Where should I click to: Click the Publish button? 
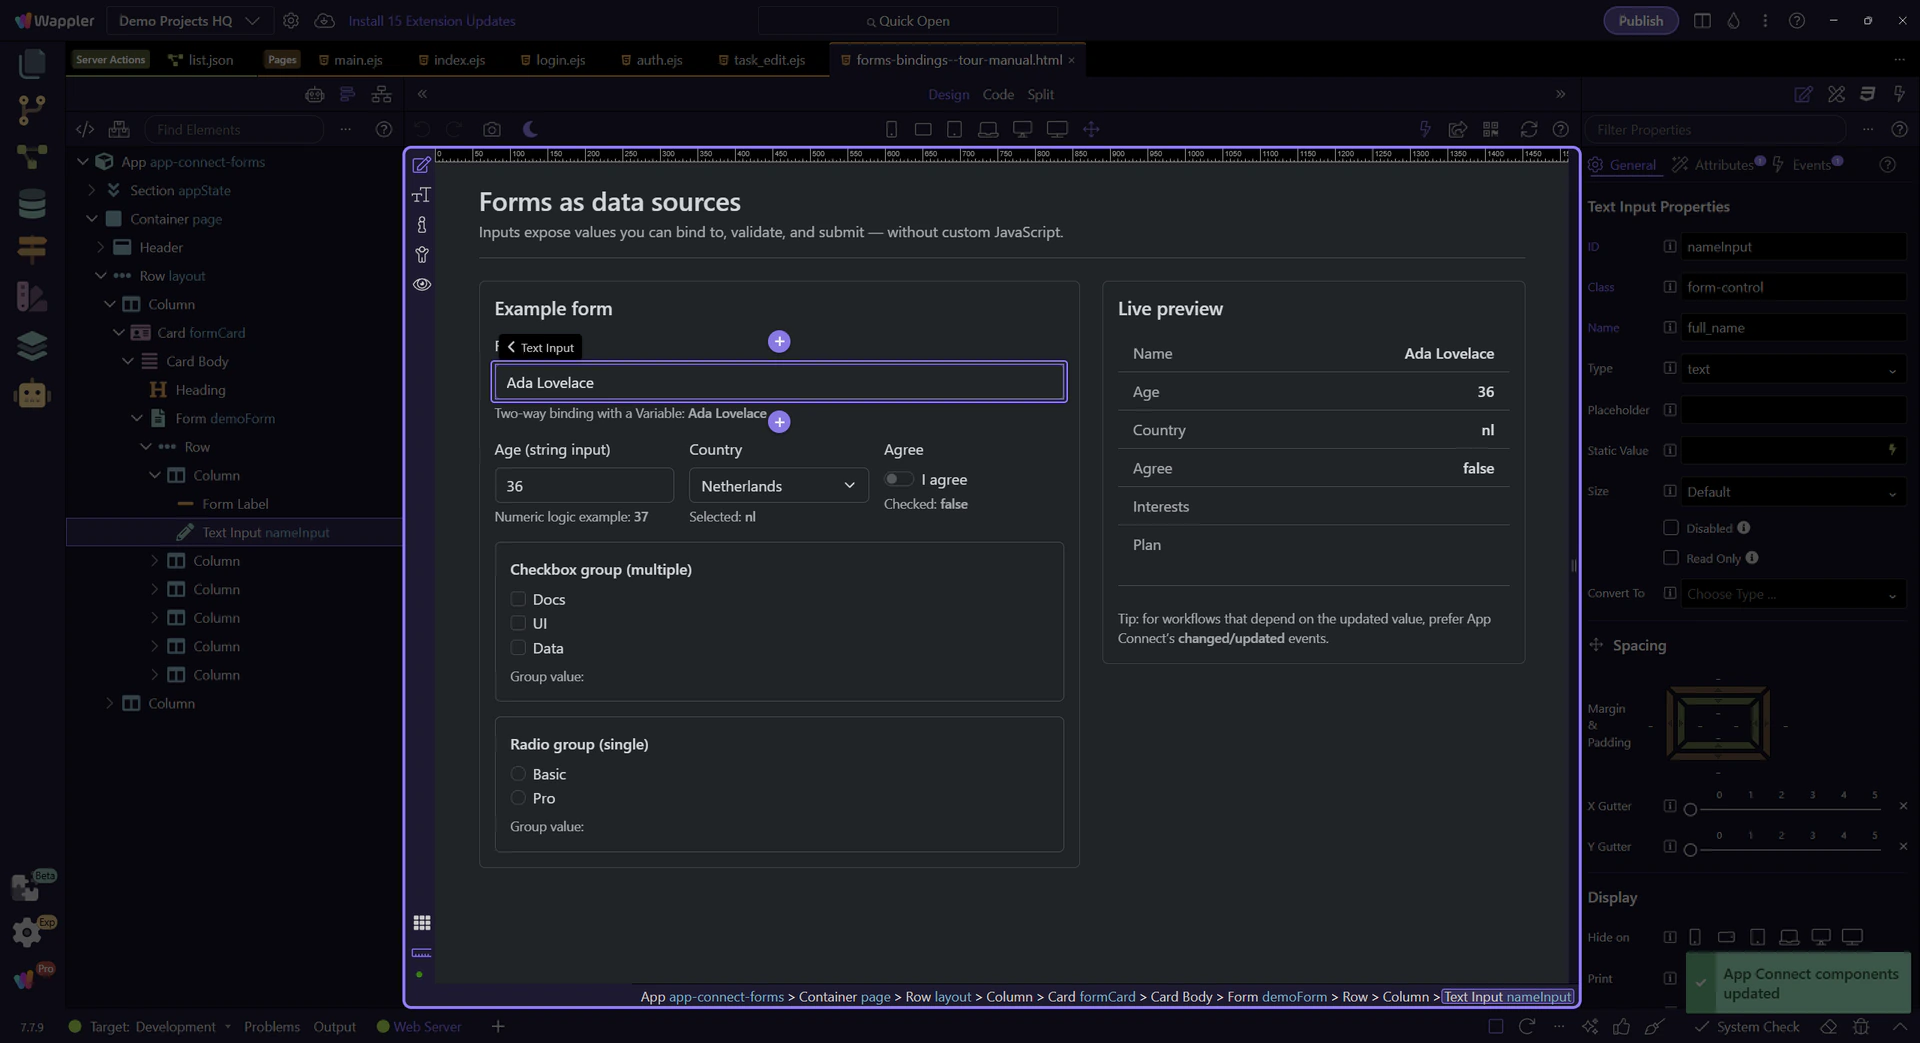pyautogui.click(x=1640, y=21)
